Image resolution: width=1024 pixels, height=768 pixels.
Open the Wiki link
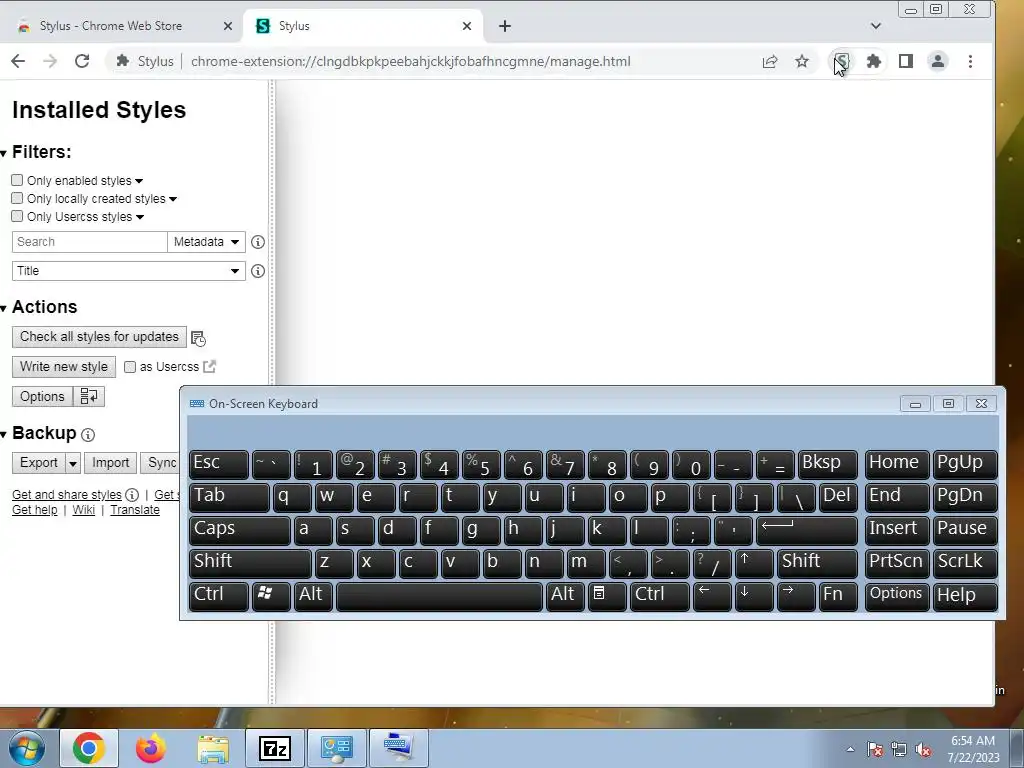[x=84, y=510]
